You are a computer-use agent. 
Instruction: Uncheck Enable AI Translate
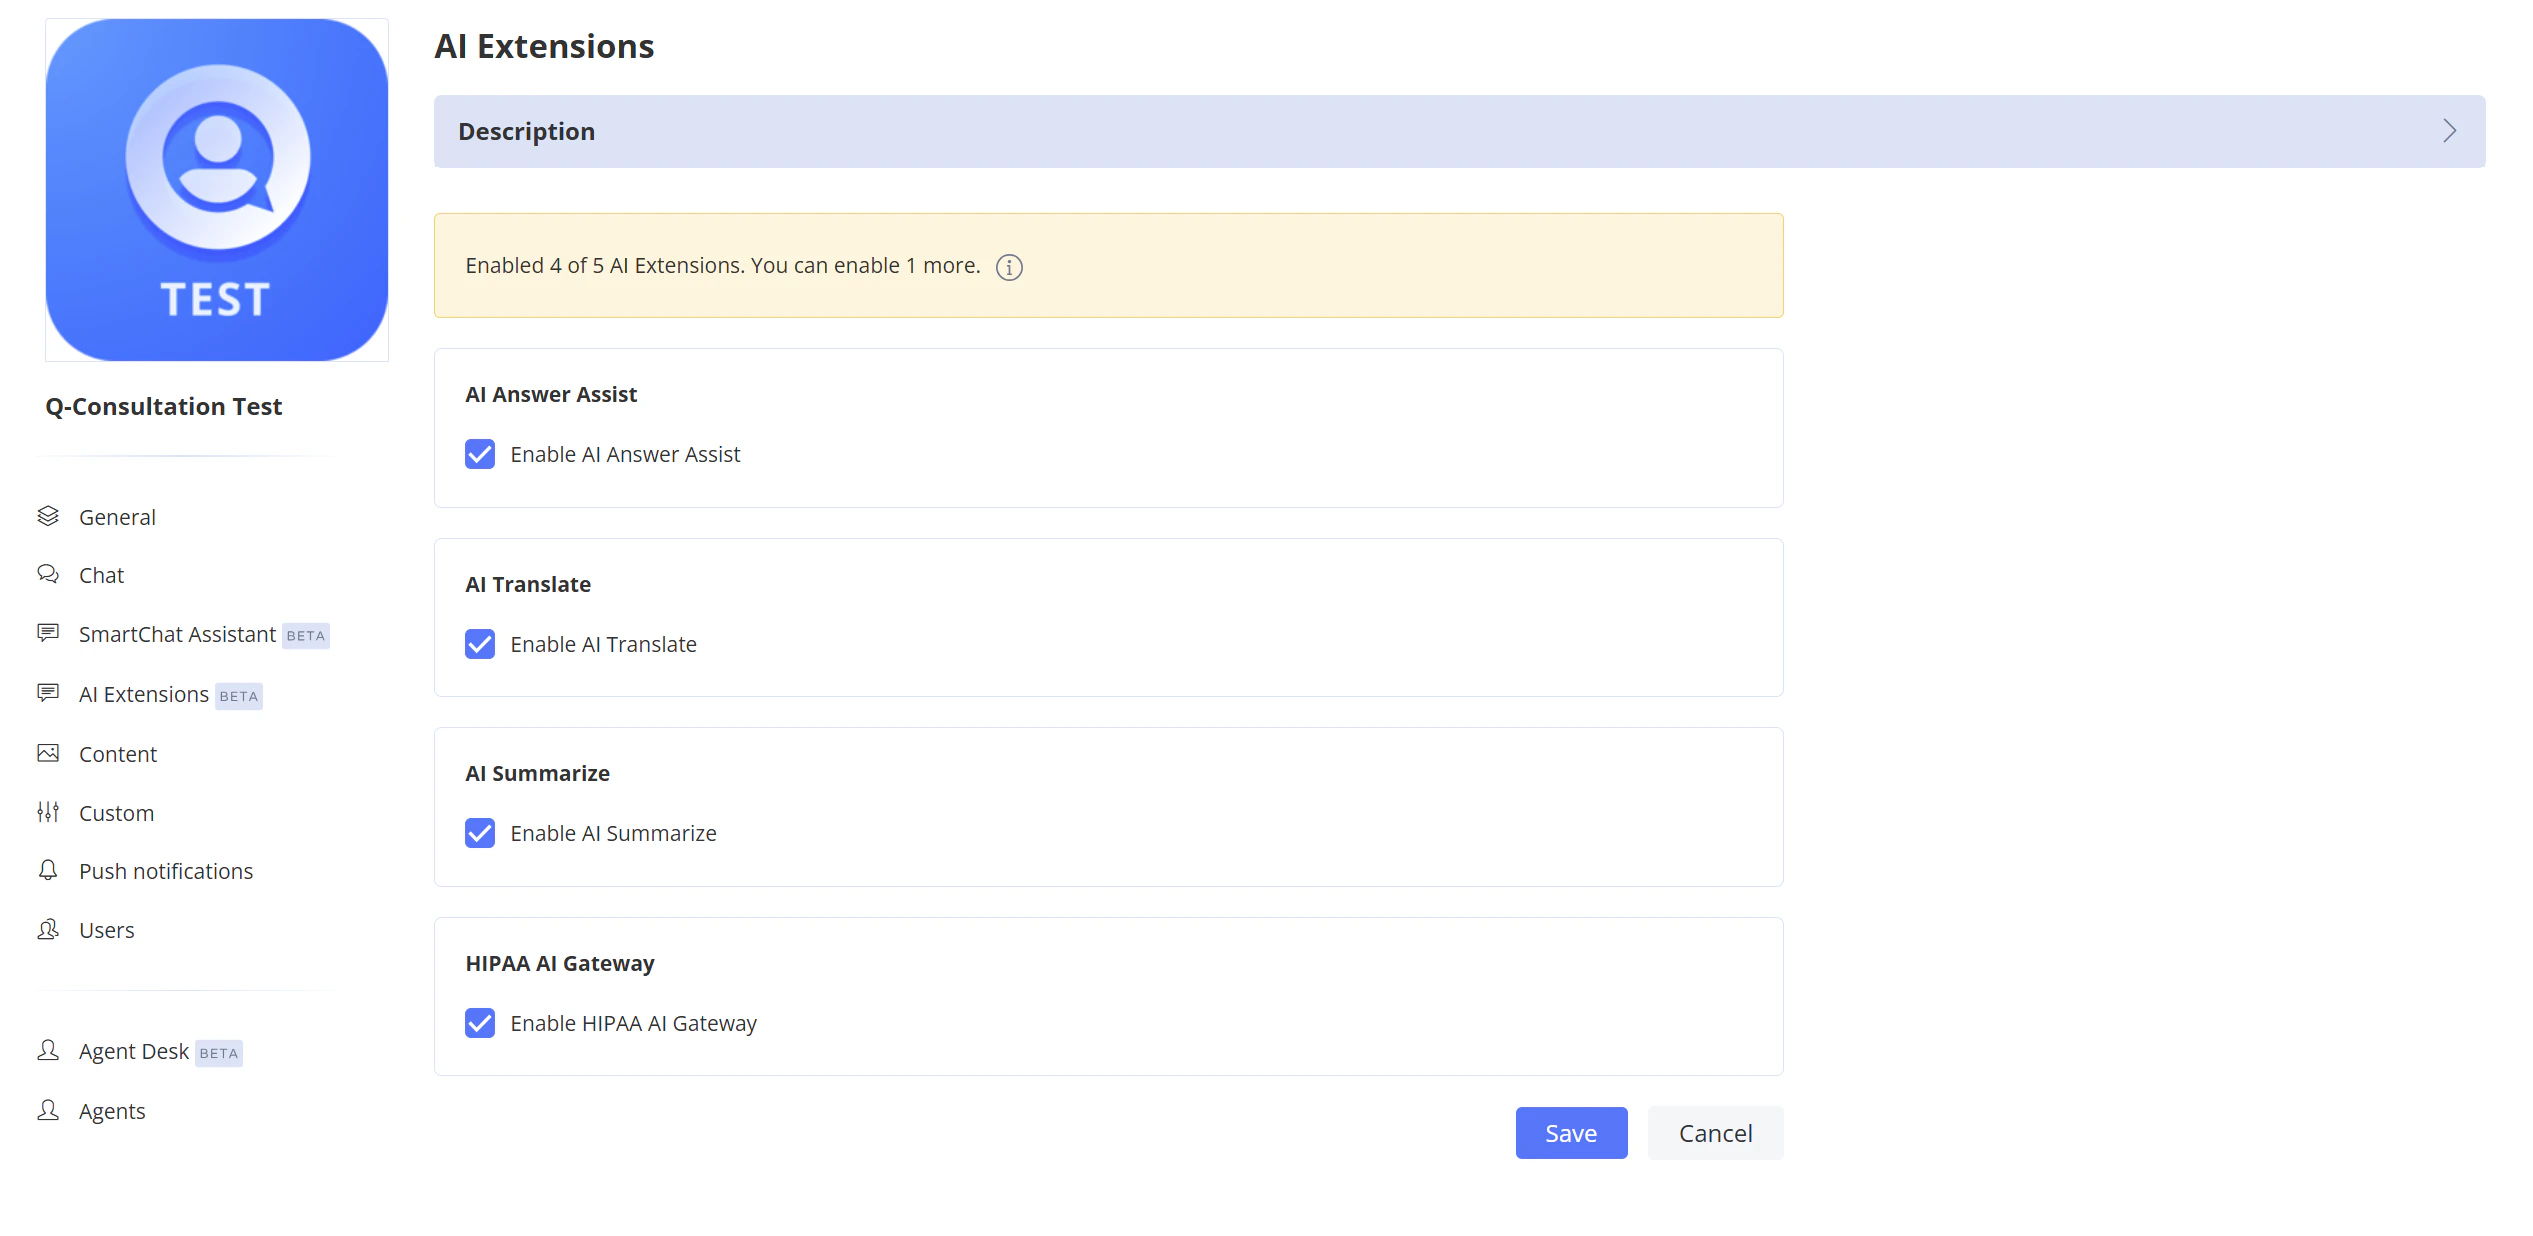pyautogui.click(x=480, y=644)
